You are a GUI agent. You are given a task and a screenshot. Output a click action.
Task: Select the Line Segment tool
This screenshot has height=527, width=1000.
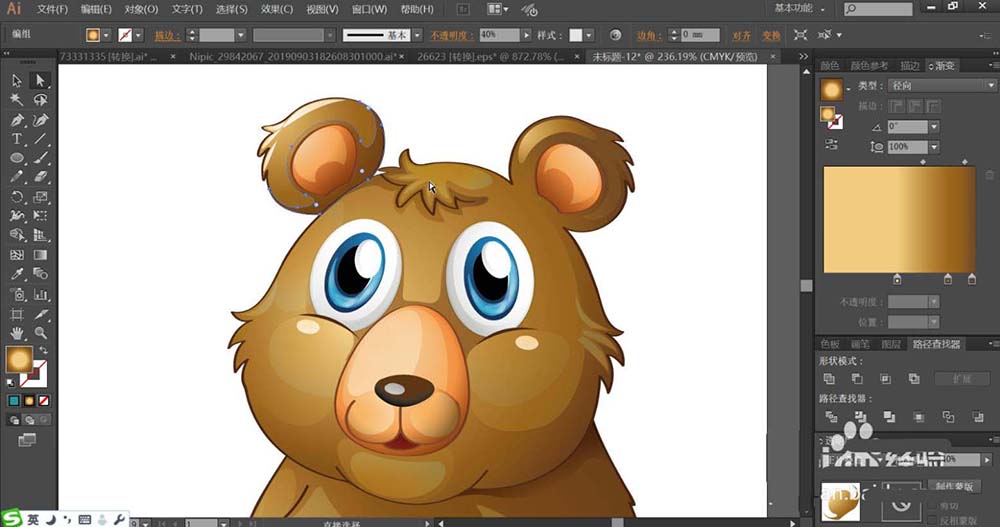pyautogui.click(x=40, y=138)
